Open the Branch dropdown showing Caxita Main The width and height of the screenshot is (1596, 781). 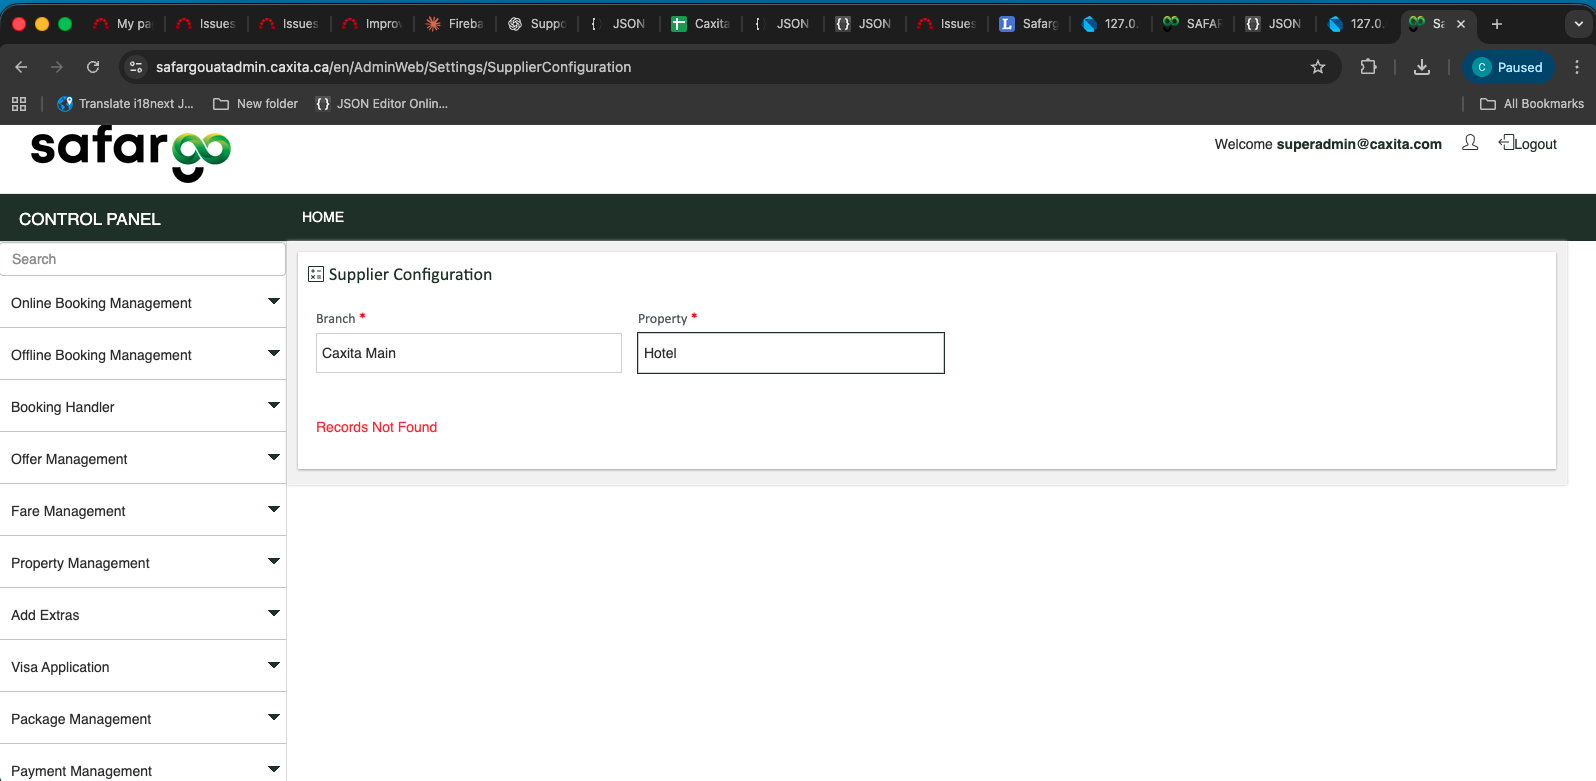click(x=468, y=353)
